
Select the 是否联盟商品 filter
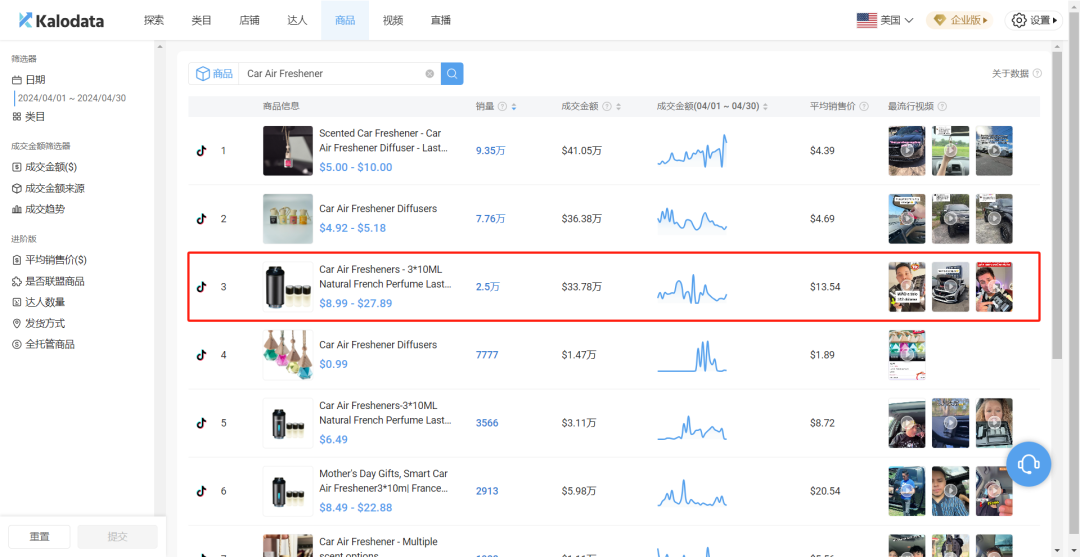coord(54,281)
